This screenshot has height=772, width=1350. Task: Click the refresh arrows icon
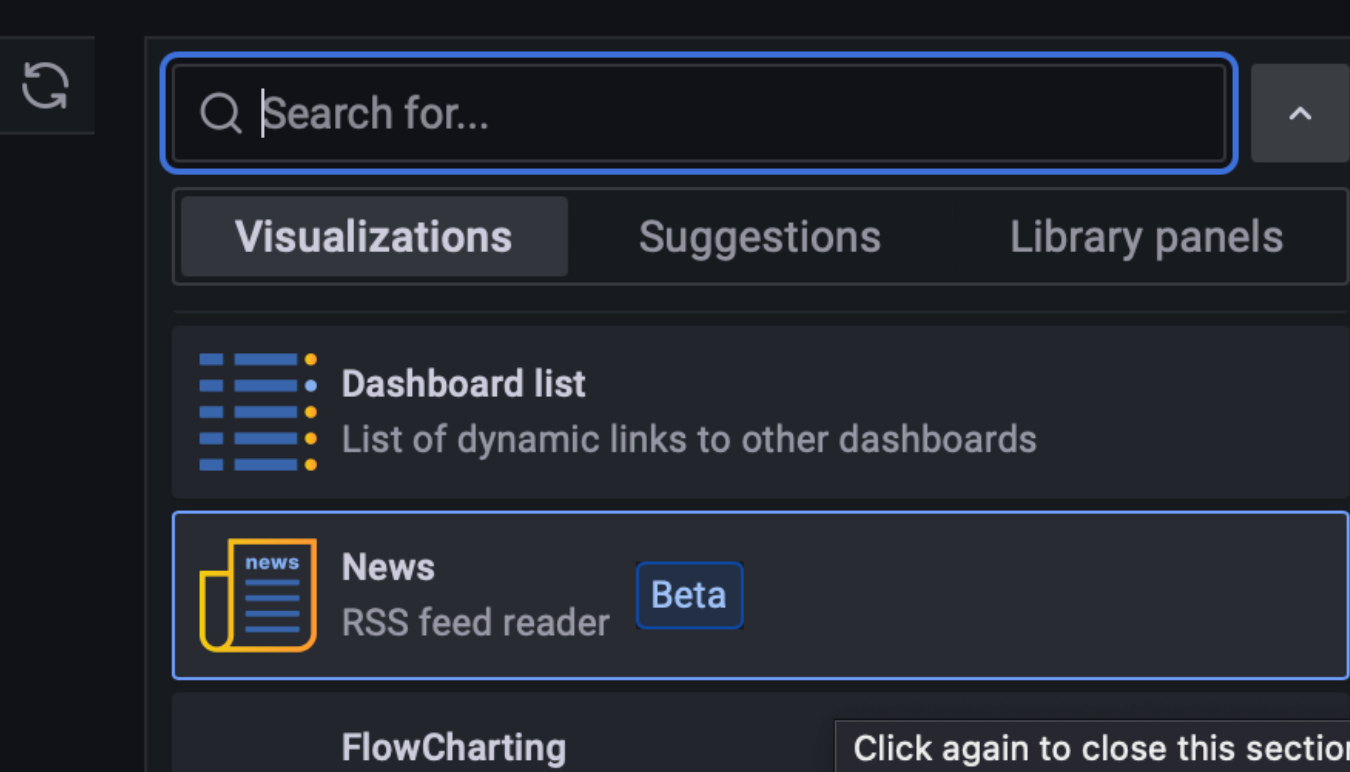(45, 85)
